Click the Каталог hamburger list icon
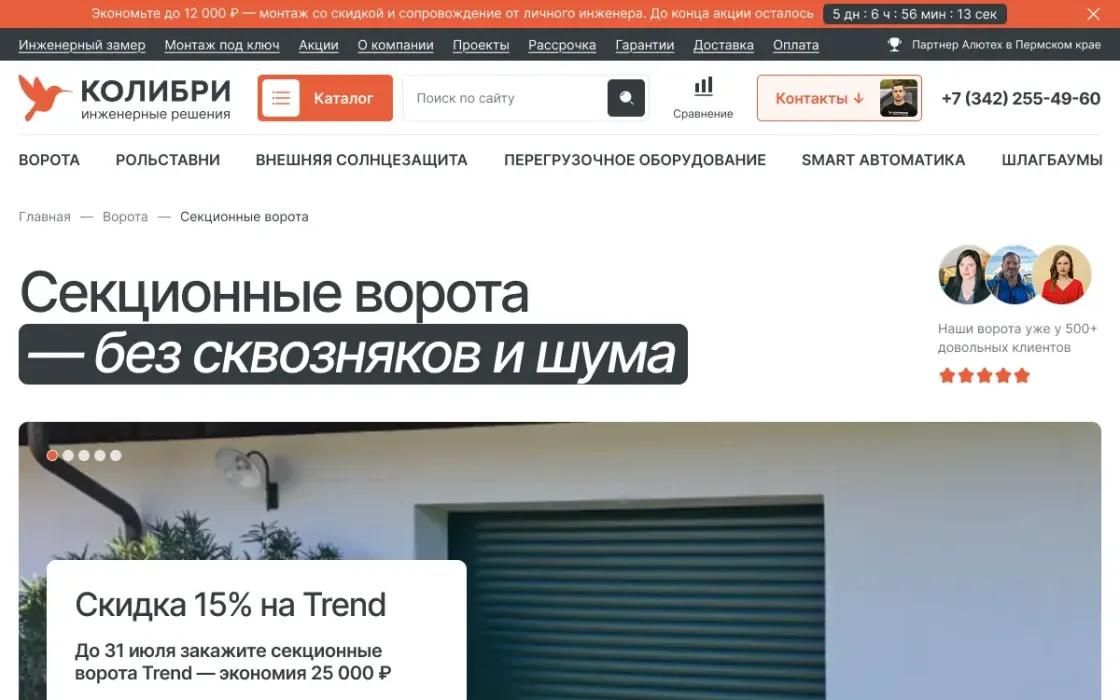Image resolution: width=1120 pixels, height=700 pixels. coord(281,98)
